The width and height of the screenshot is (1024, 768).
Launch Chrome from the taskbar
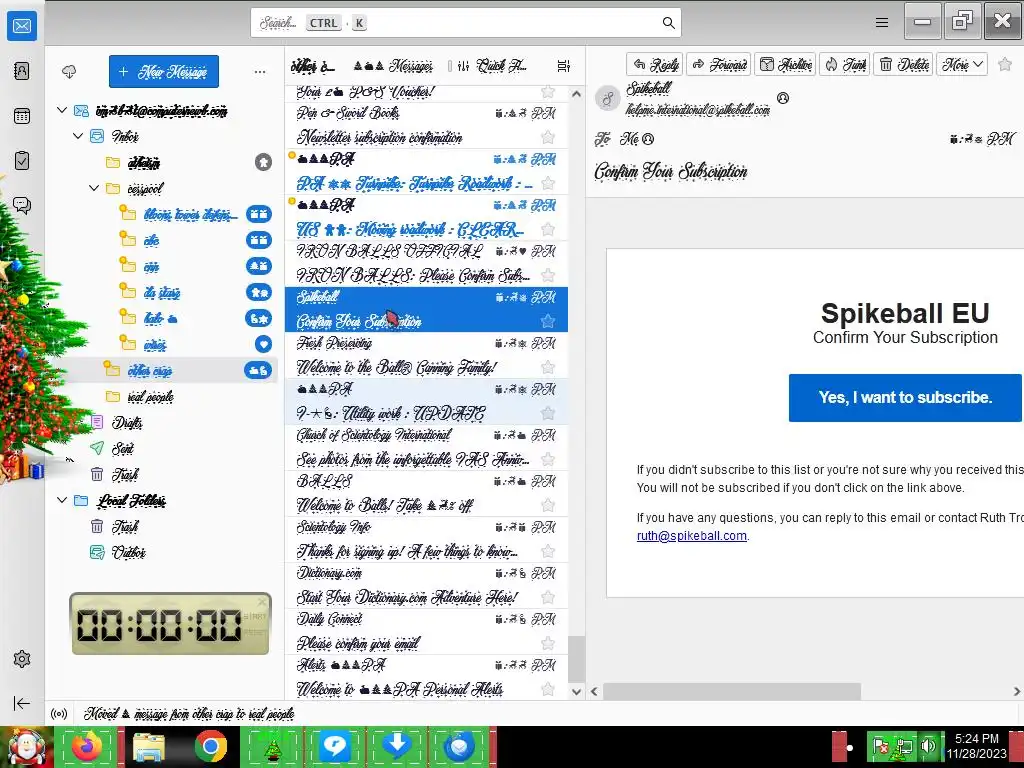point(210,746)
